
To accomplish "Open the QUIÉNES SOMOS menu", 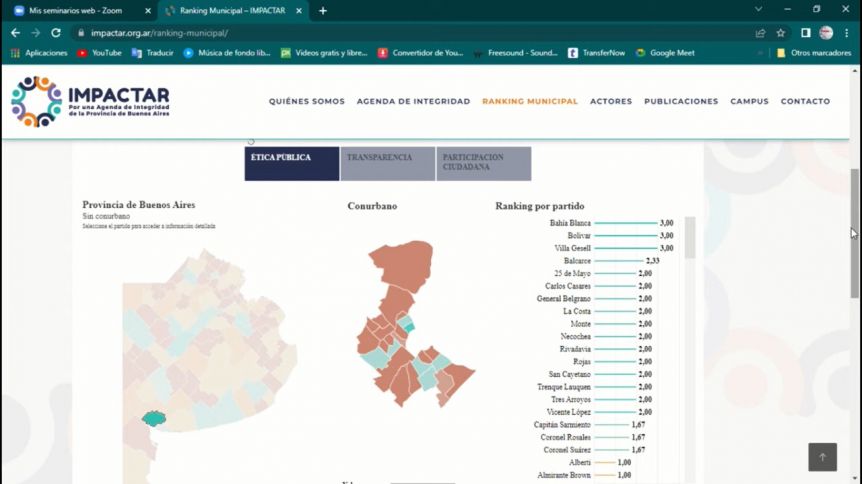I will pos(307,101).
